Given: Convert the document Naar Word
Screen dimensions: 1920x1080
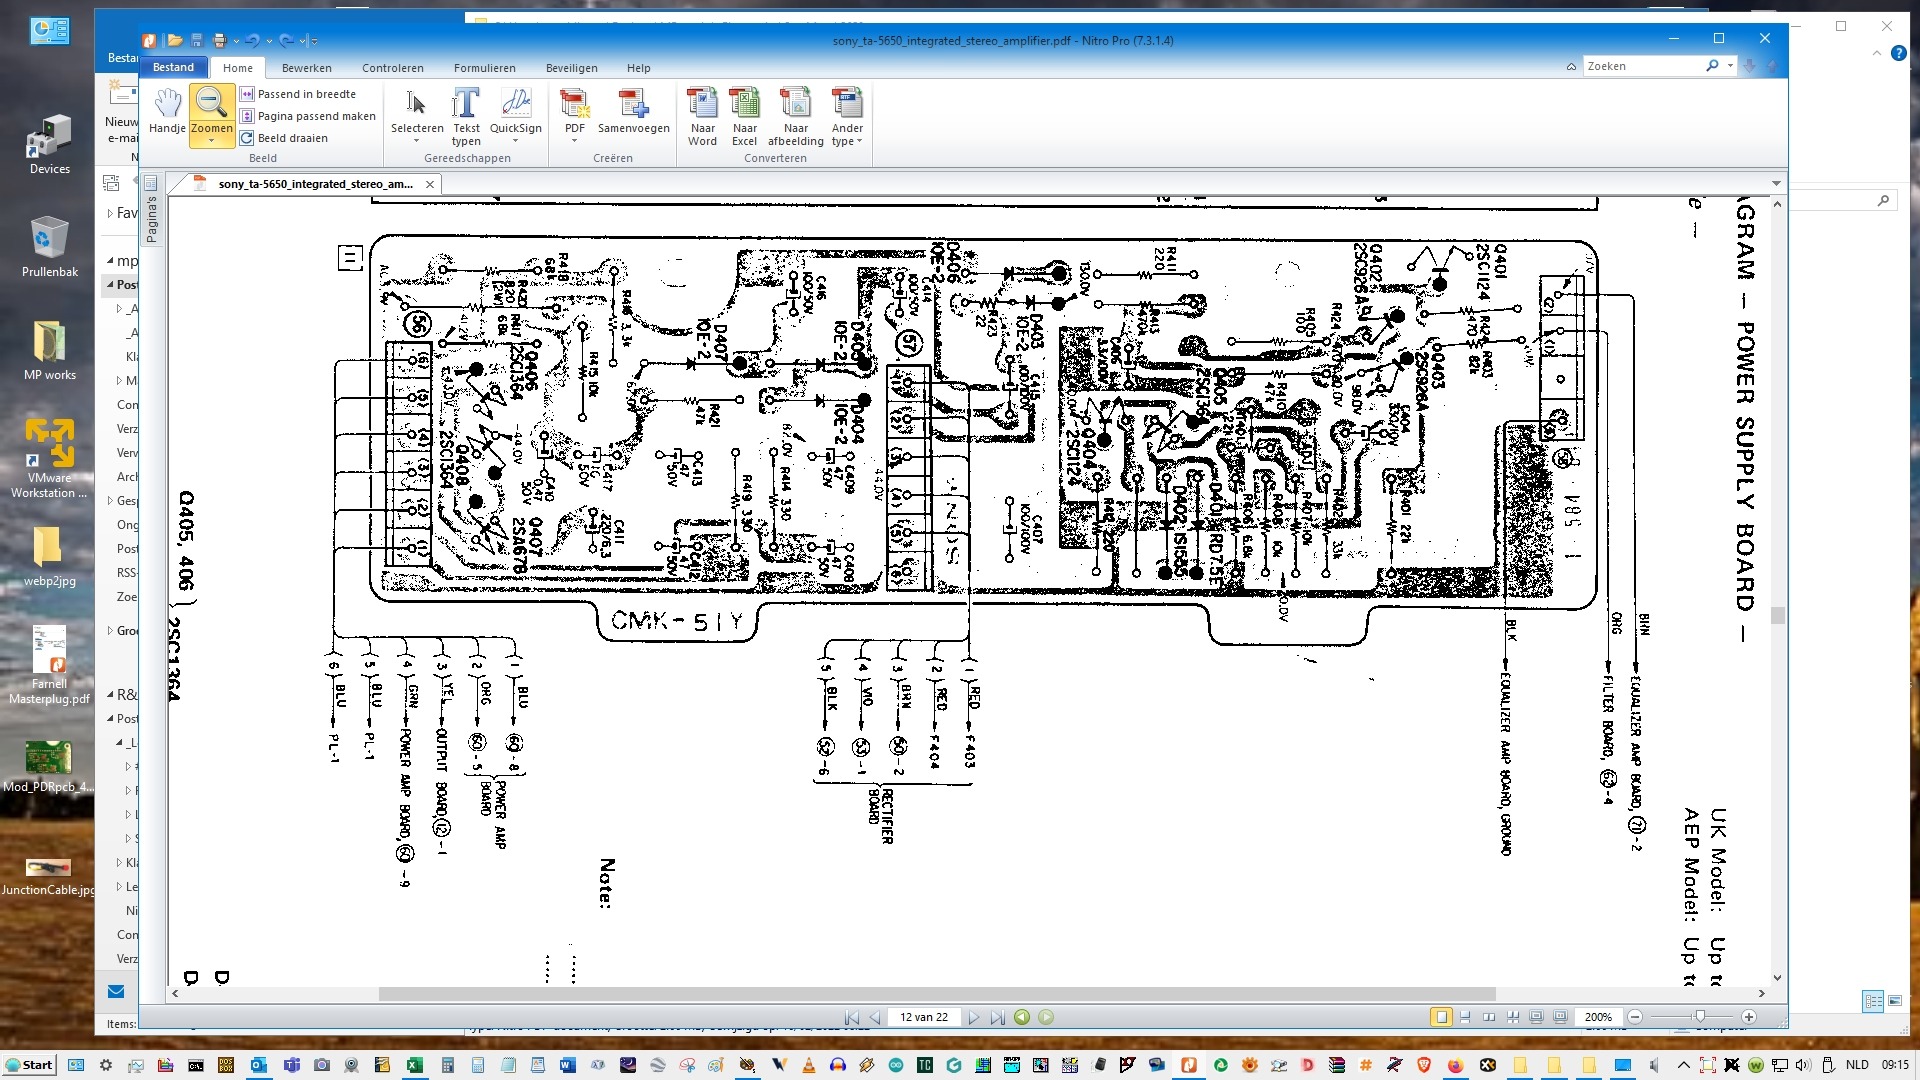Looking at the screenshot, I should pos(702,116).
